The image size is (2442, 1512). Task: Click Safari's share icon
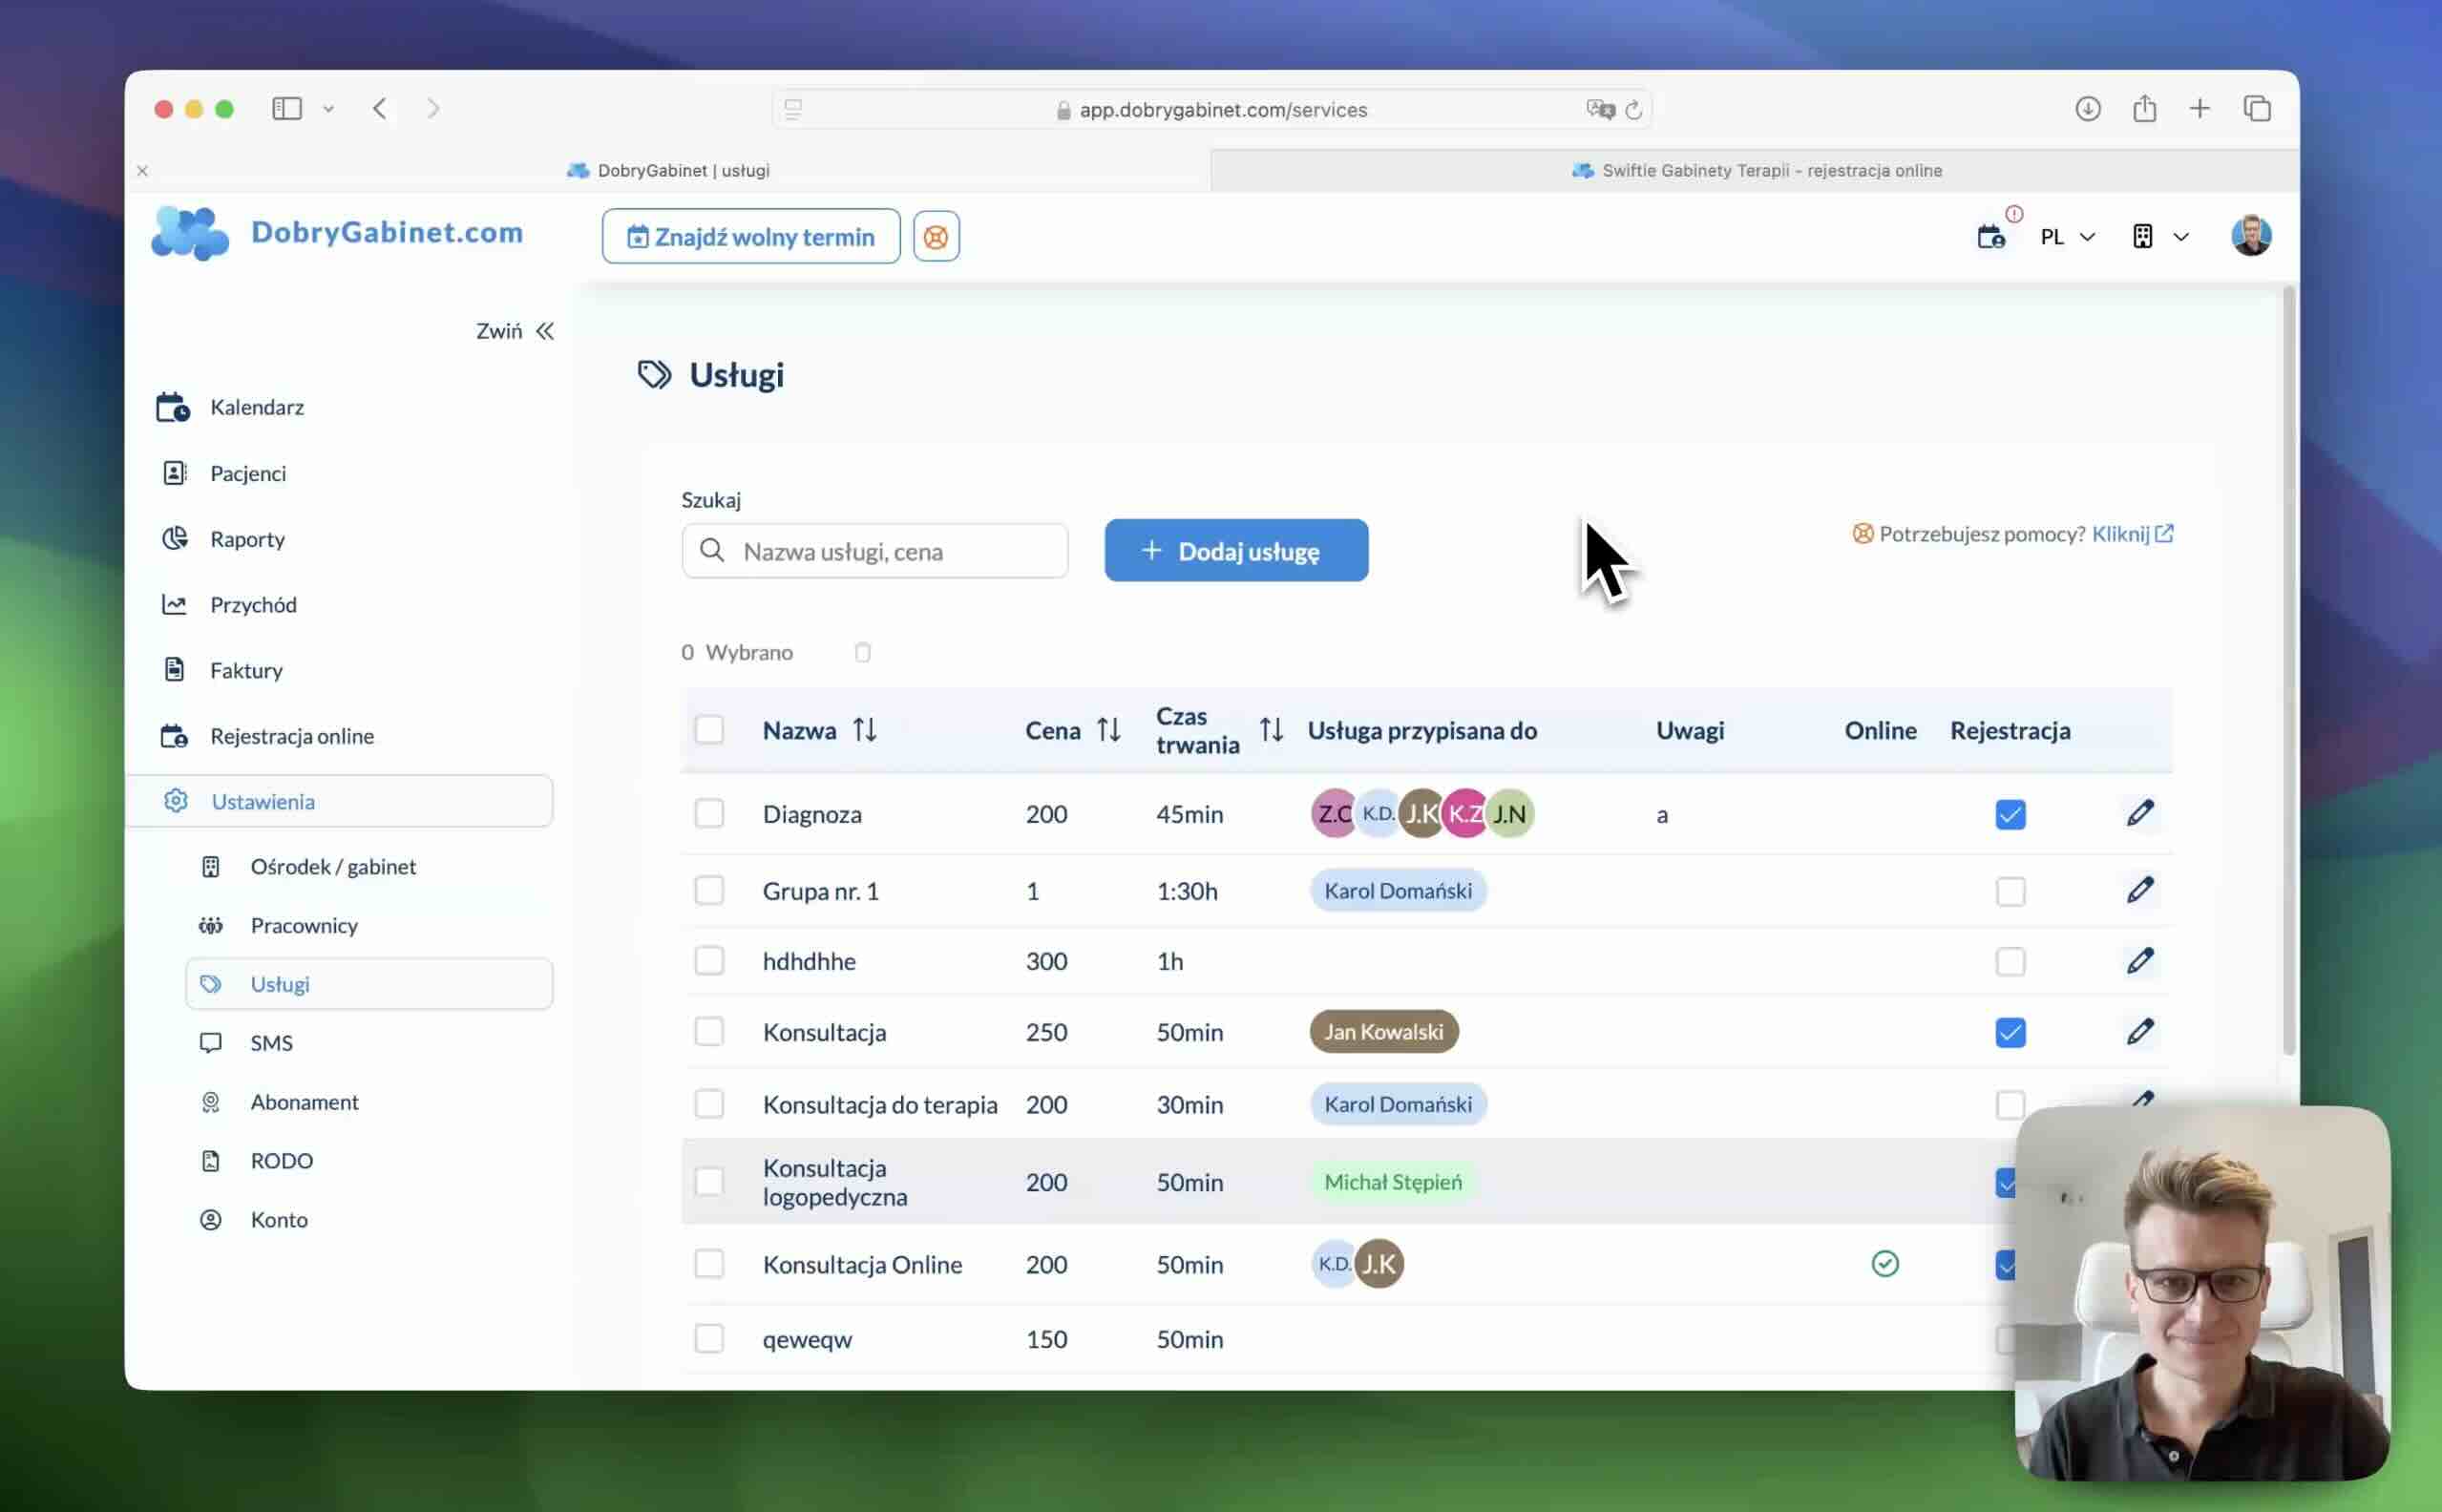coord(2143,109)
